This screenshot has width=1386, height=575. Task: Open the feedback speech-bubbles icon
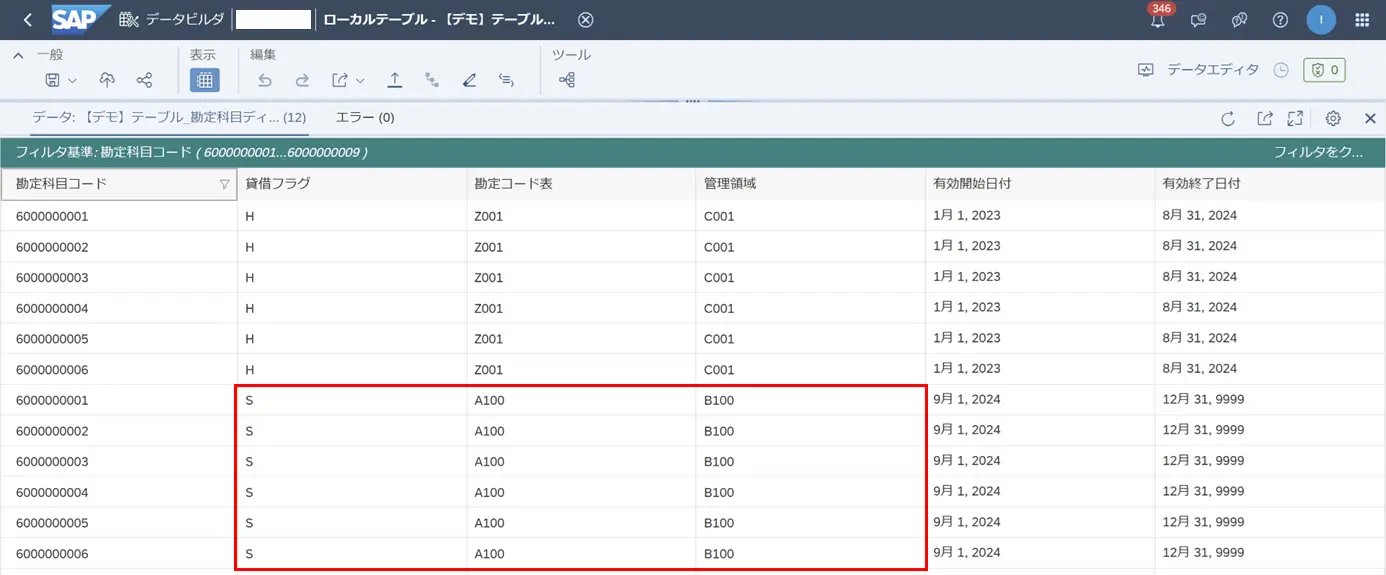pos(1240,20)
